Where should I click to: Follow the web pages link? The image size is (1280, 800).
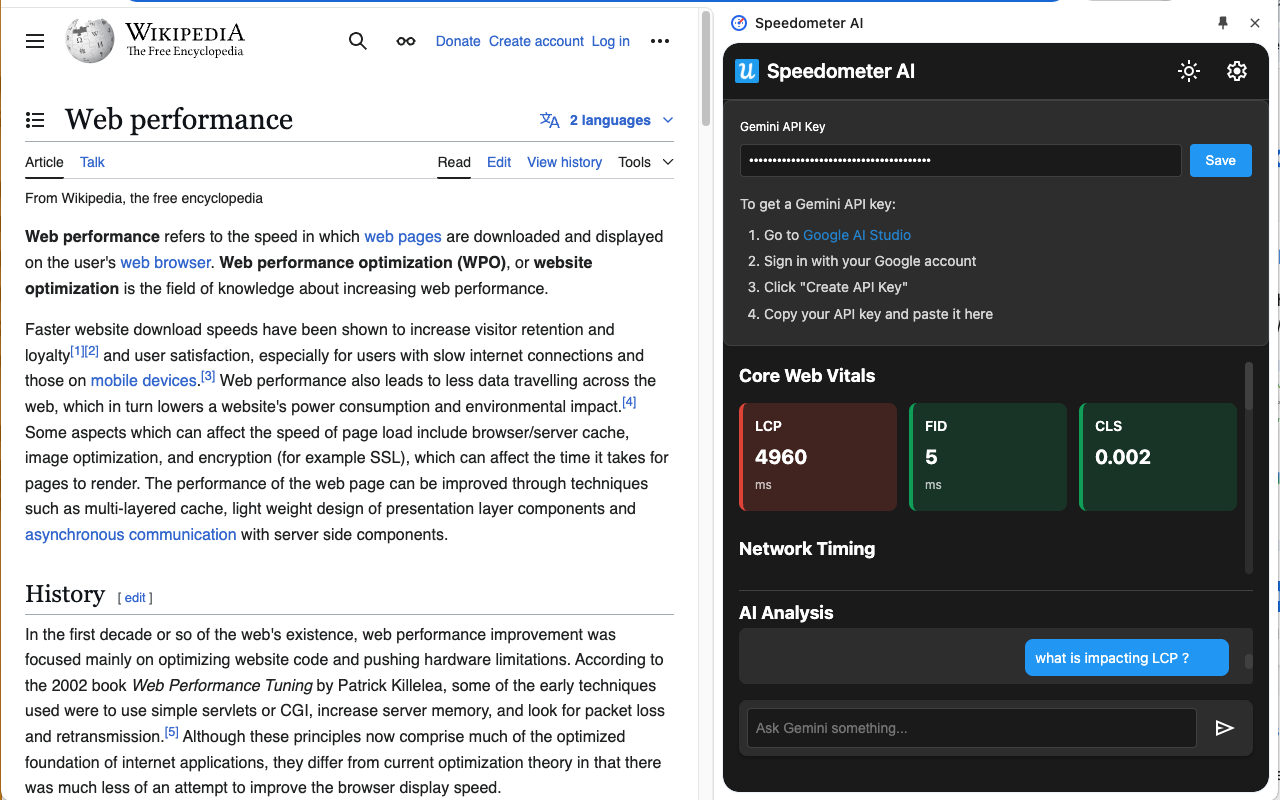click(403, 237)
